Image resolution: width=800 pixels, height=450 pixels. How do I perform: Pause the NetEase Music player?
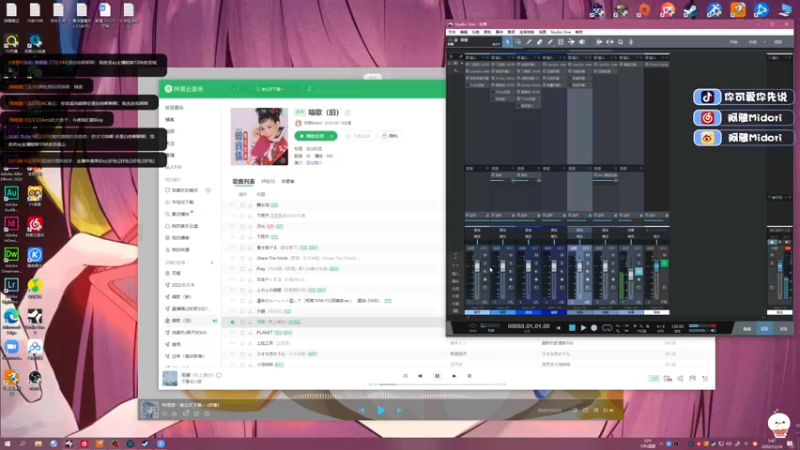point(437,376)
